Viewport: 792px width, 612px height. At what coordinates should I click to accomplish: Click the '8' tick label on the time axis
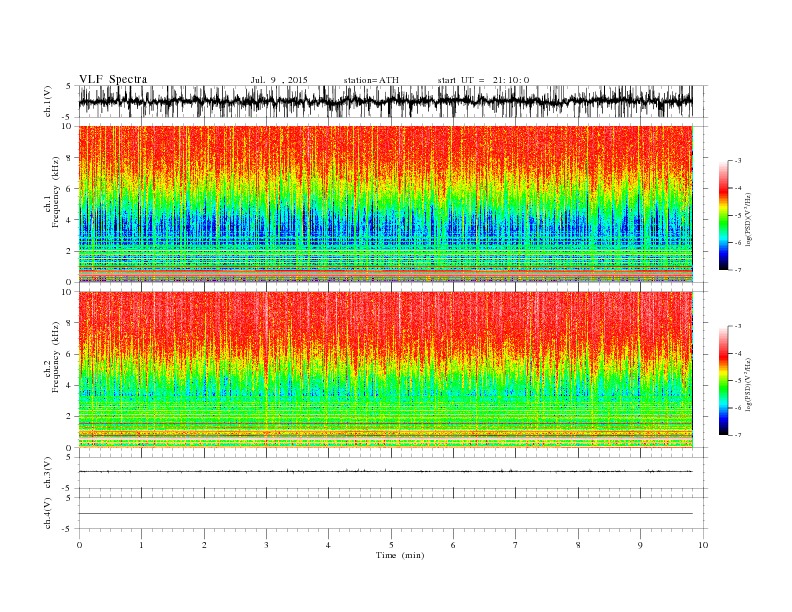click(578, 545)
